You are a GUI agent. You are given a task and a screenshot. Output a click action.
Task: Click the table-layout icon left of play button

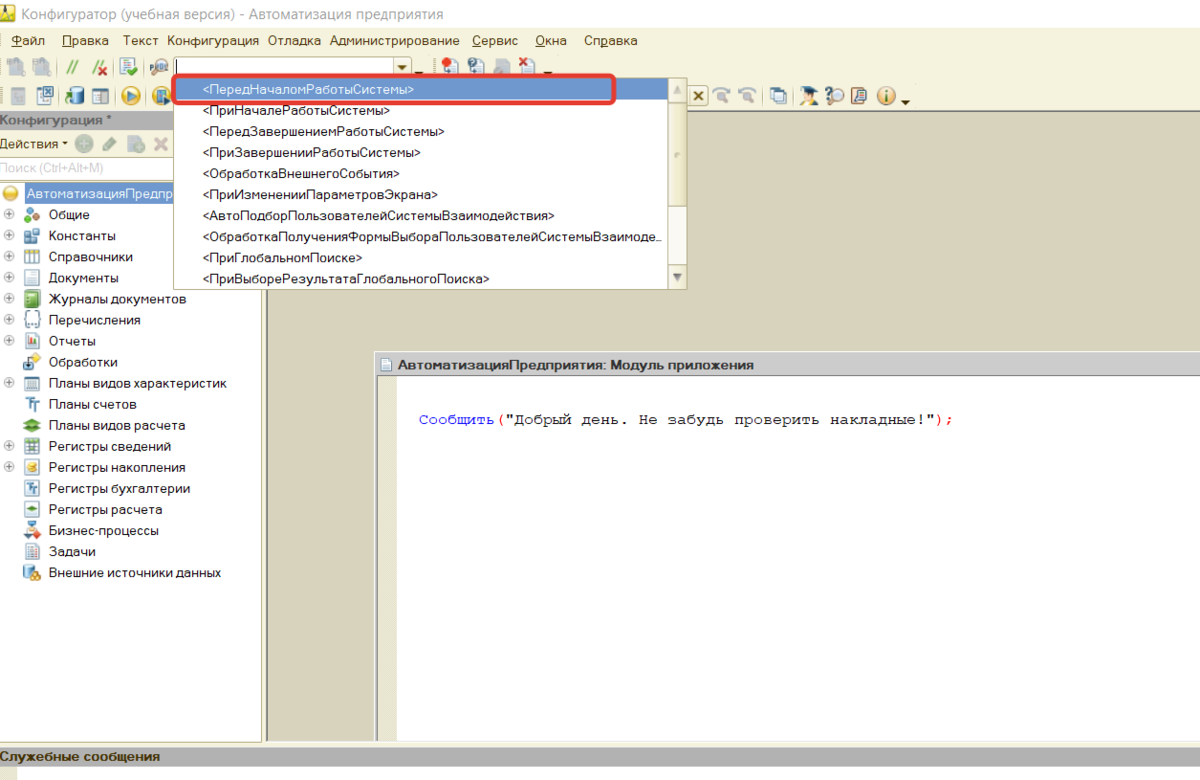[100, 96]
